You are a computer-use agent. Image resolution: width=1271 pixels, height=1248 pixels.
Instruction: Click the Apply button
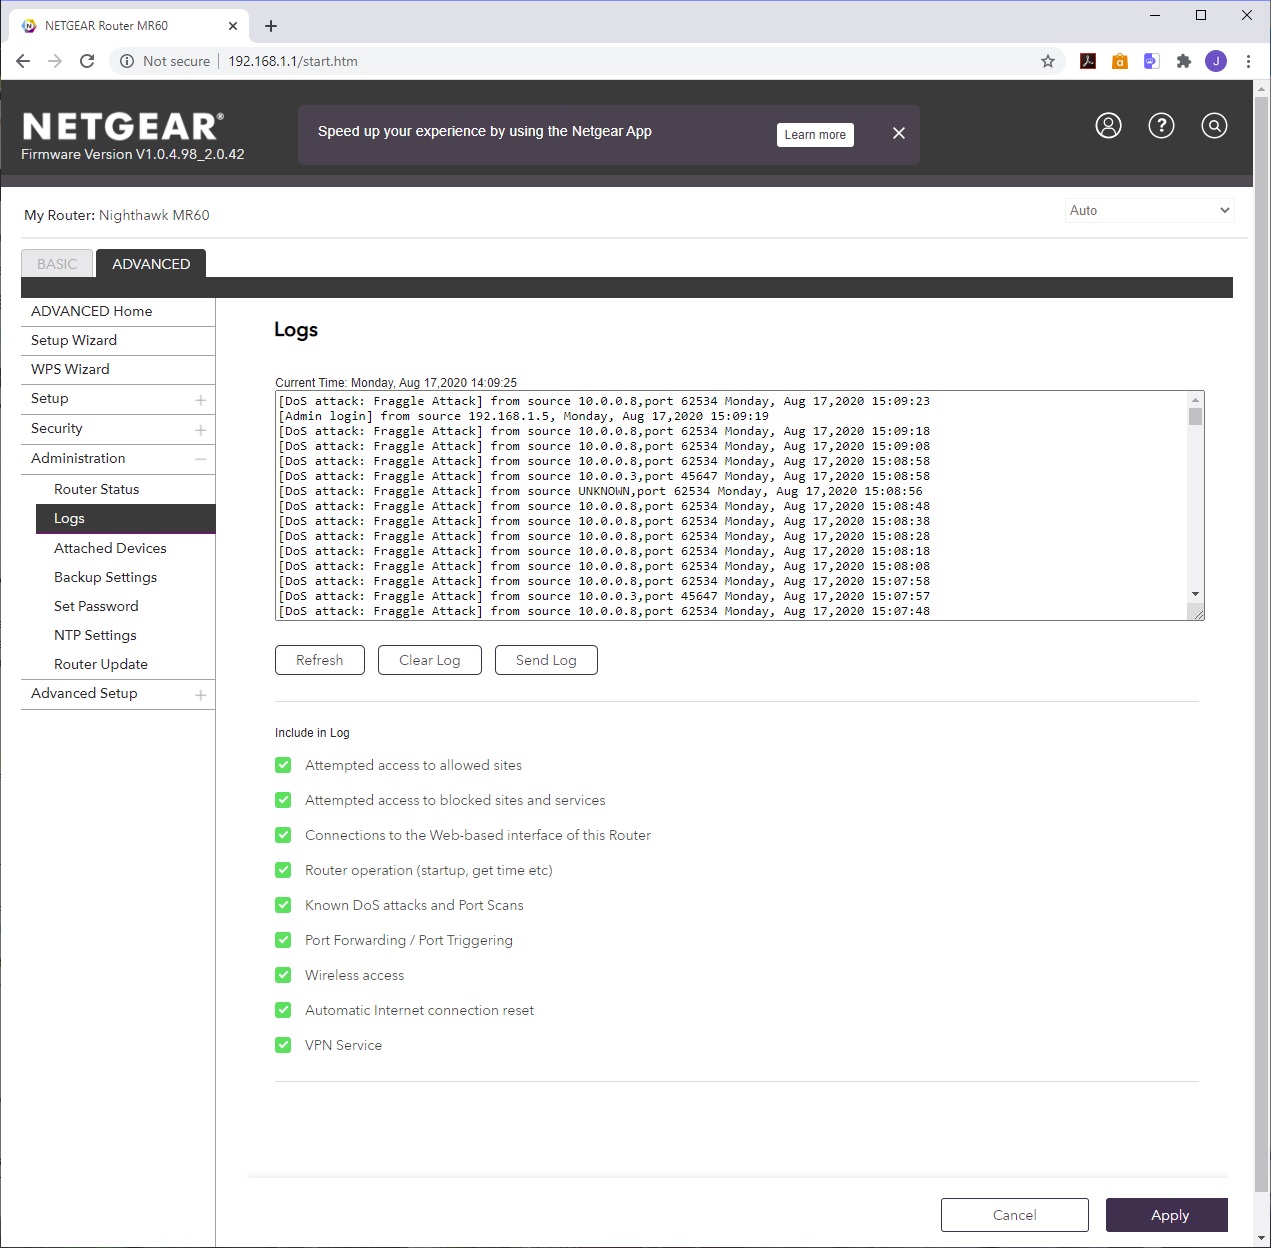(1167, 1215)
